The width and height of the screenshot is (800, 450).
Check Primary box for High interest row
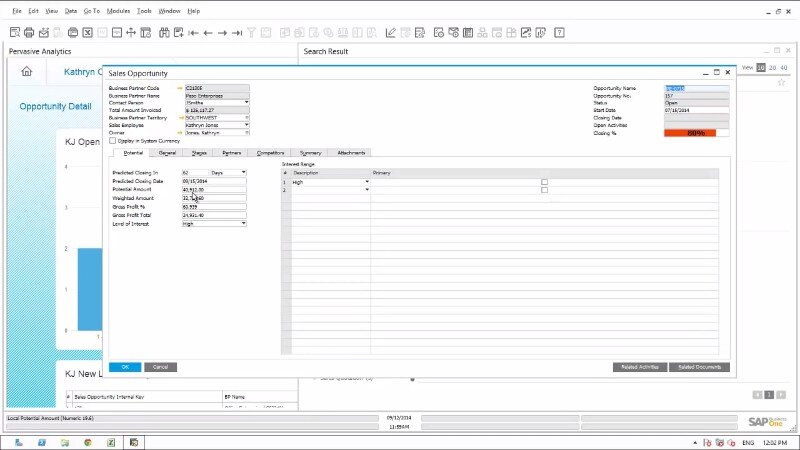click(x=545, y=182)
